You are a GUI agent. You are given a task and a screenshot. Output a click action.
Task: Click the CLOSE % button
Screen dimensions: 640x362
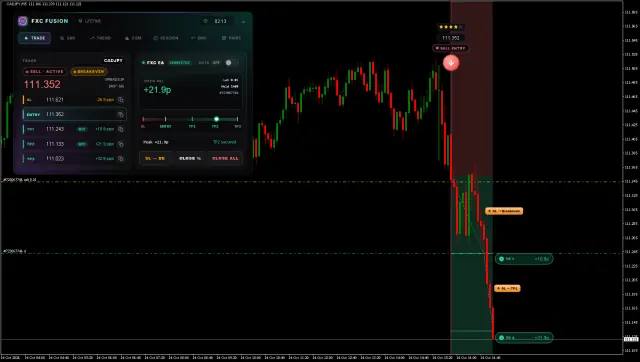pos(190,158)
